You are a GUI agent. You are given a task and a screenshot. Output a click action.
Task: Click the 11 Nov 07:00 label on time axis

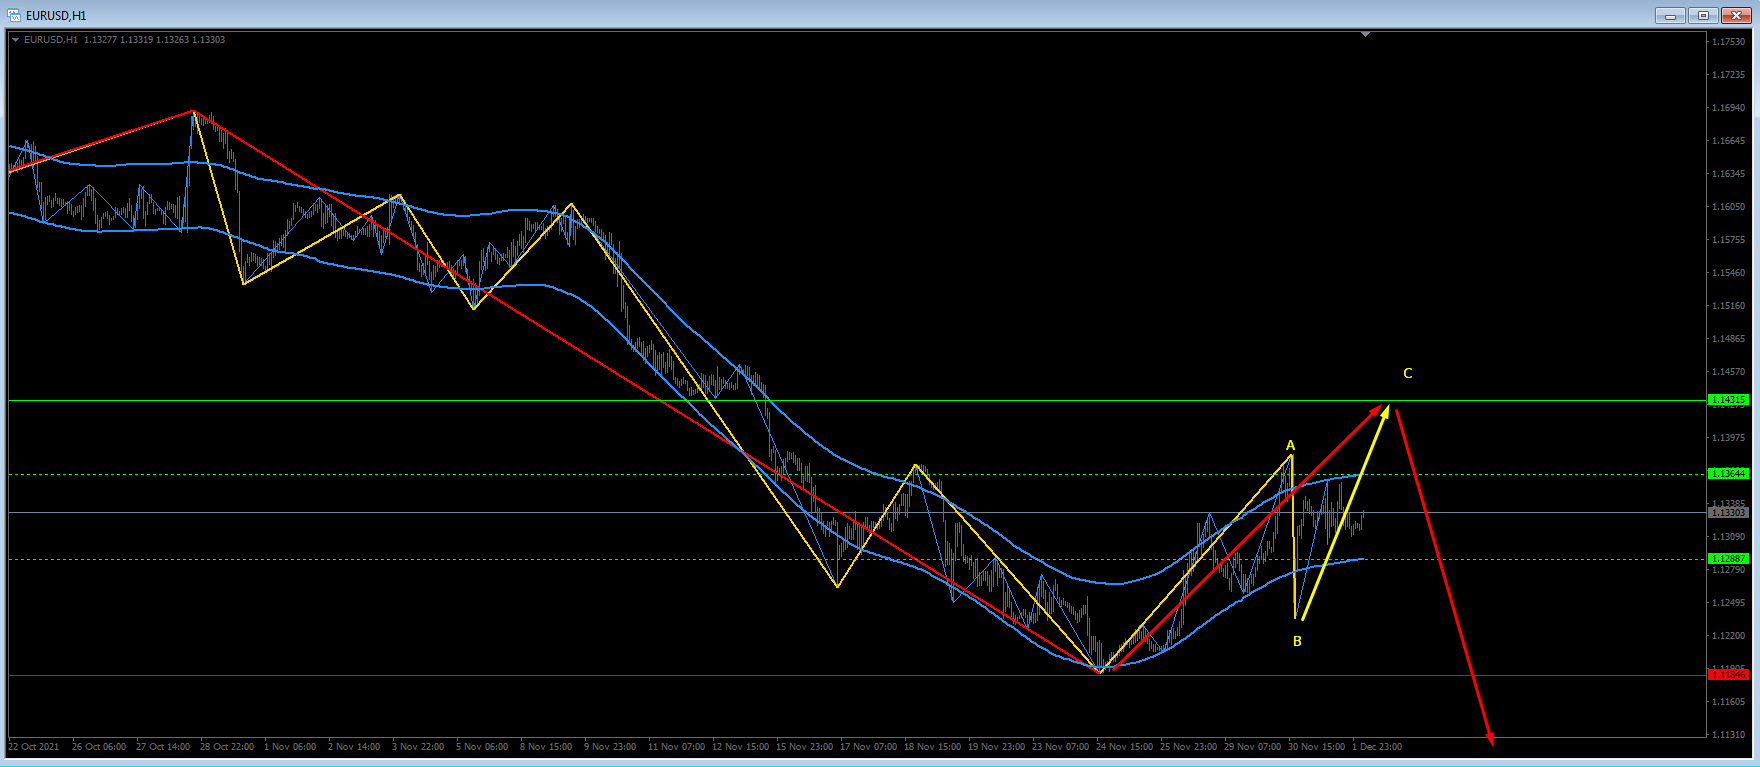tap(676, 747)
